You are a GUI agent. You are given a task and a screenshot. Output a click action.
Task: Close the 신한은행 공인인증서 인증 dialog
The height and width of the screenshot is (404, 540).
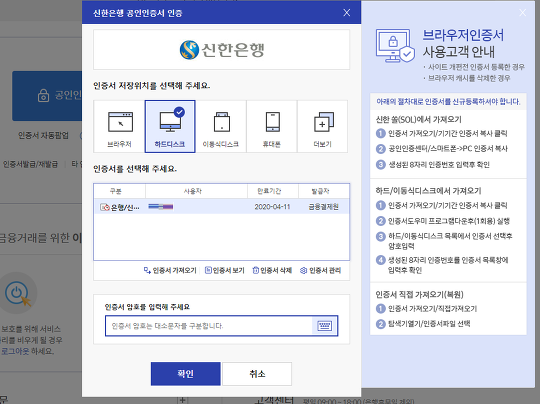point(347,13)
